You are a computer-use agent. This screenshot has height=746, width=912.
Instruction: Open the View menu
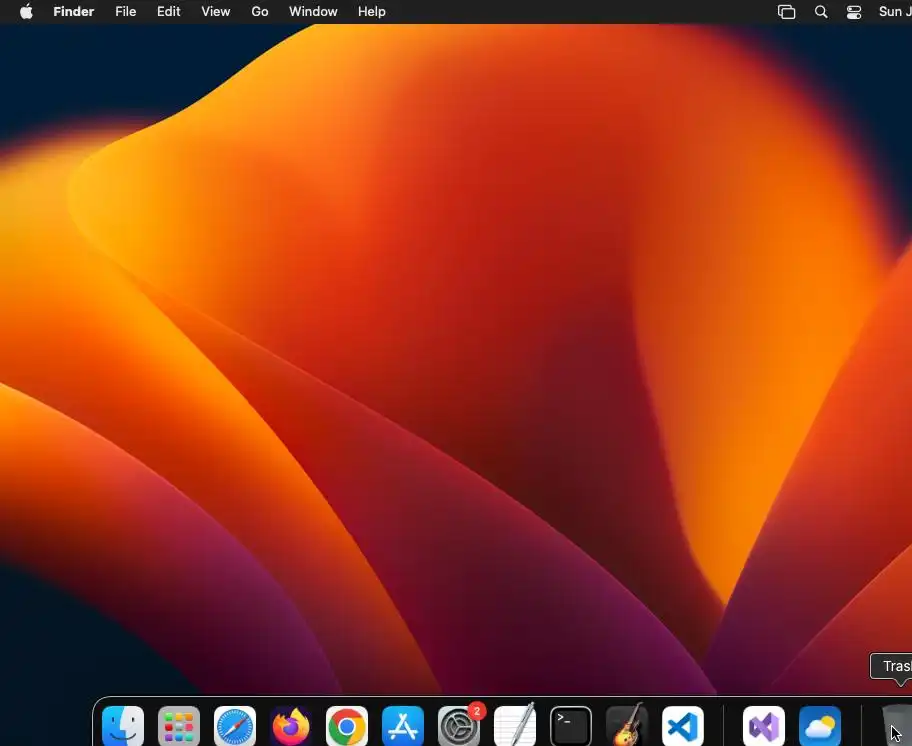click(216, 12)
